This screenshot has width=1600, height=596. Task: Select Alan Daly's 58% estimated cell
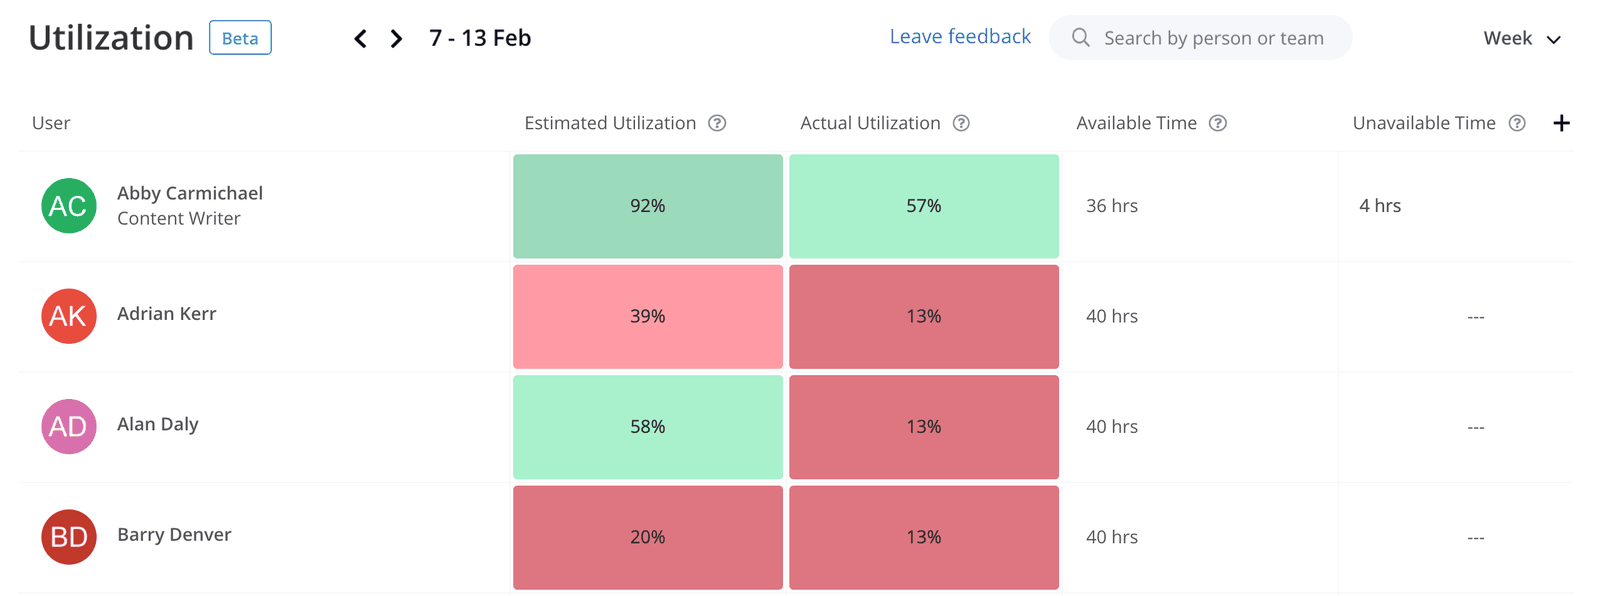(648, 427)
